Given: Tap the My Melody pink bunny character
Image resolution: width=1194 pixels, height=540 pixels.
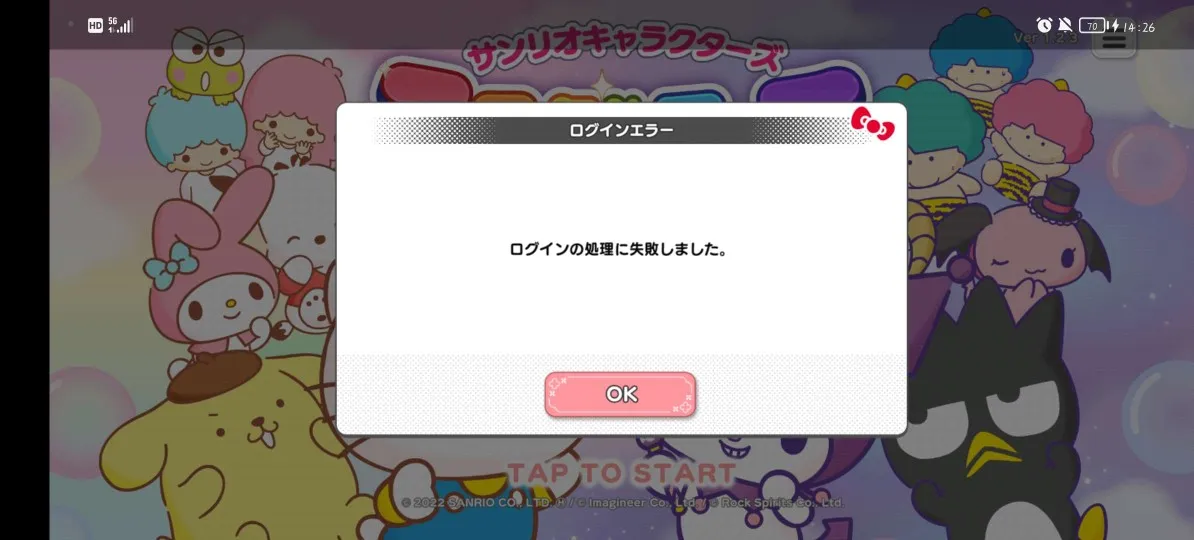Looking at the screenshot, I should [208, 274].
